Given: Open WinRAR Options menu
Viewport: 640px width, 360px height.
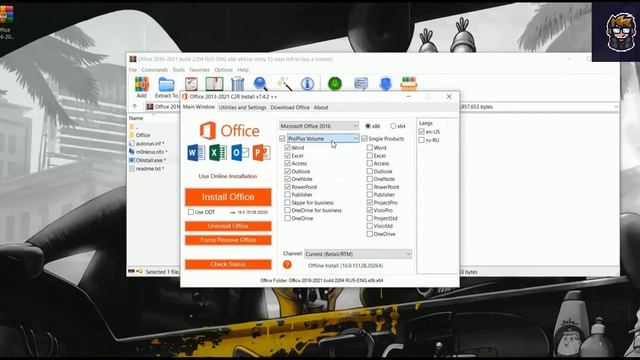Looking at the screenshot, I should point(223,70).
